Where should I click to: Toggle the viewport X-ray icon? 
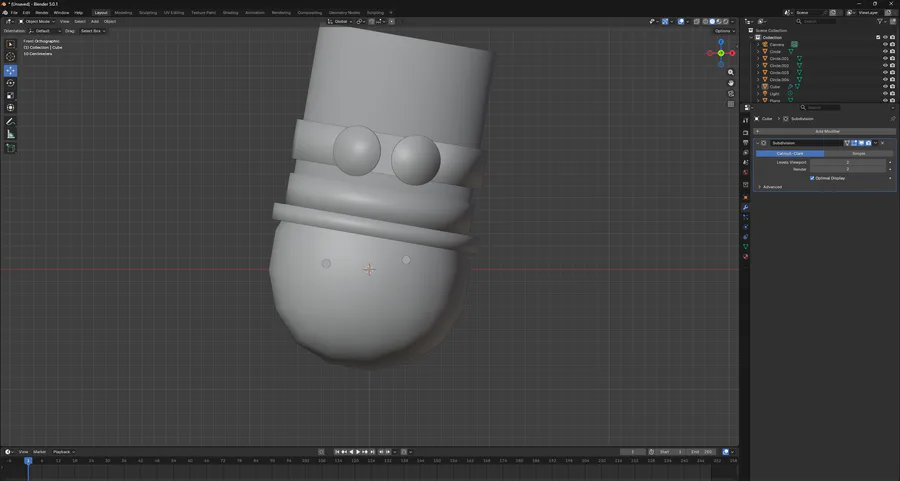pyautogui.click(x=696, y=21)
